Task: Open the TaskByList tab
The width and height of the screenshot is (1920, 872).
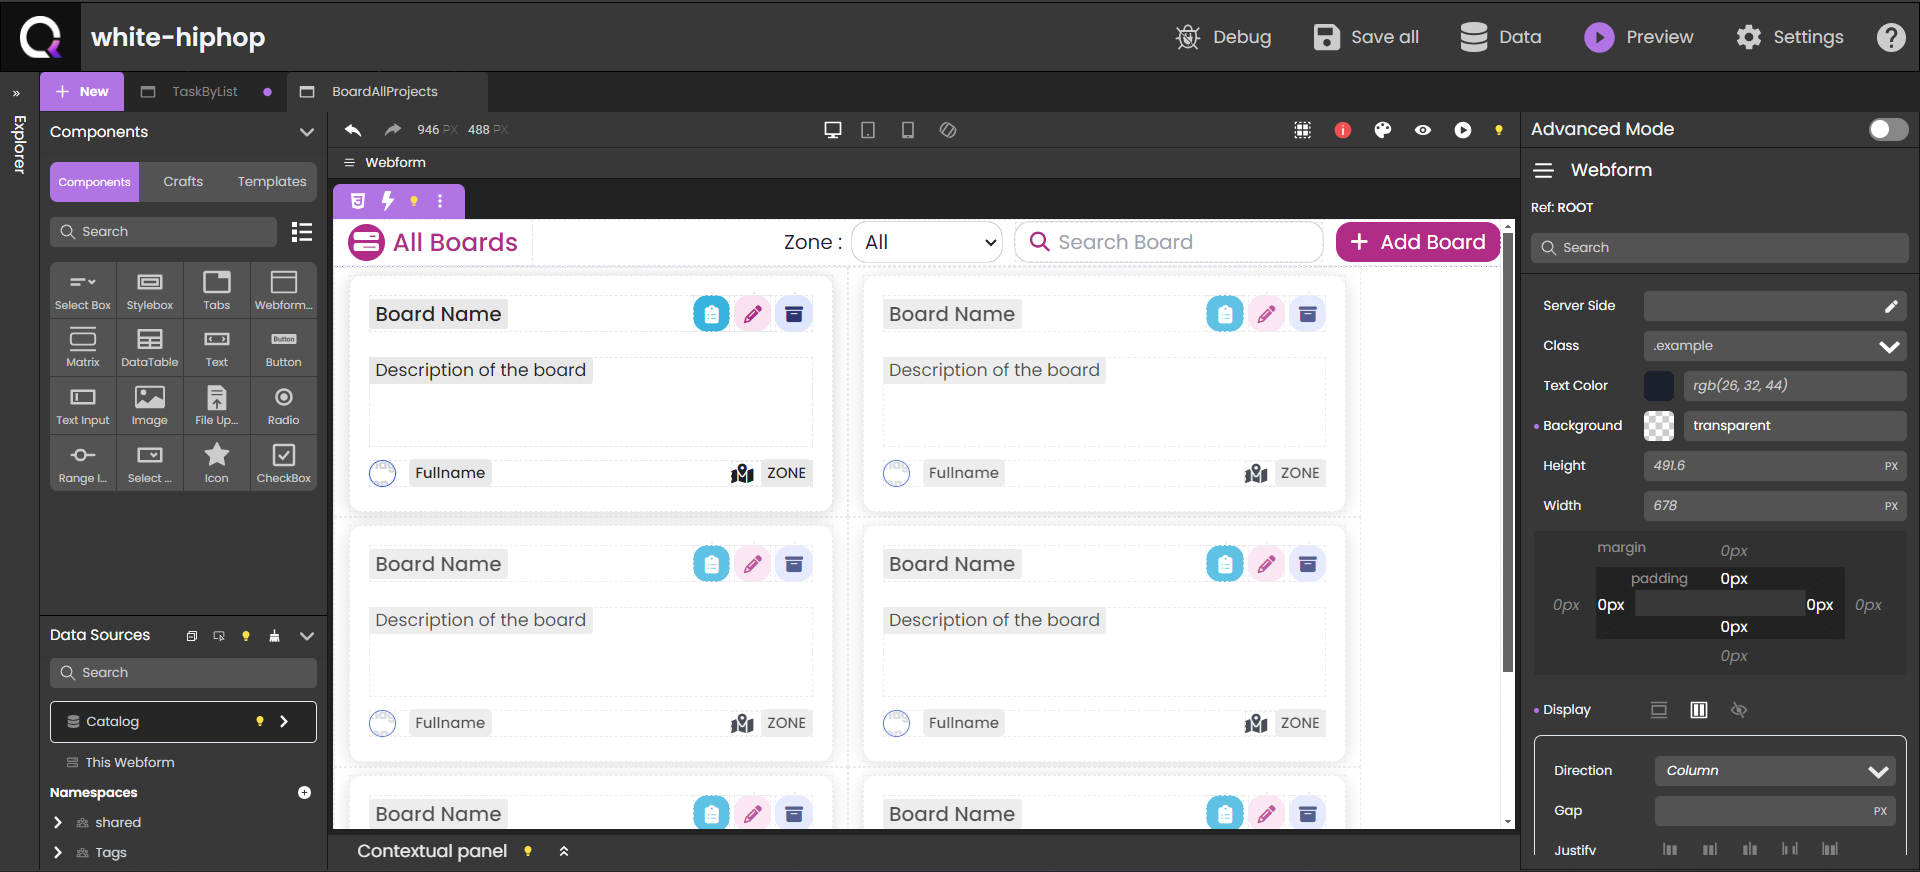Action: [204, 92]
